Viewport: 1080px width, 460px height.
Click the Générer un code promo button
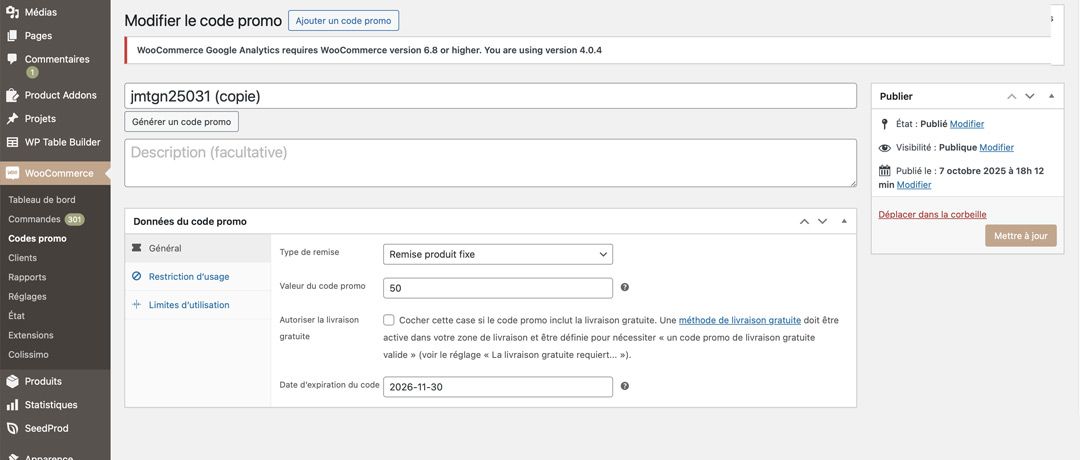tap(181, 122)
